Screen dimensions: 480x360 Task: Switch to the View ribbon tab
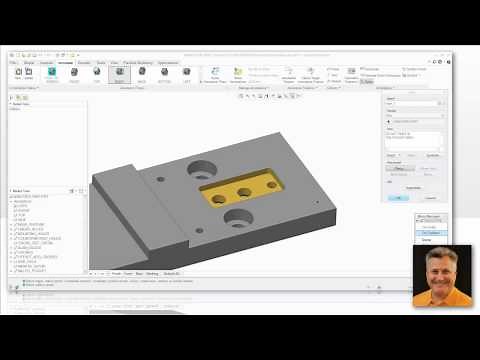coord(114,63)
